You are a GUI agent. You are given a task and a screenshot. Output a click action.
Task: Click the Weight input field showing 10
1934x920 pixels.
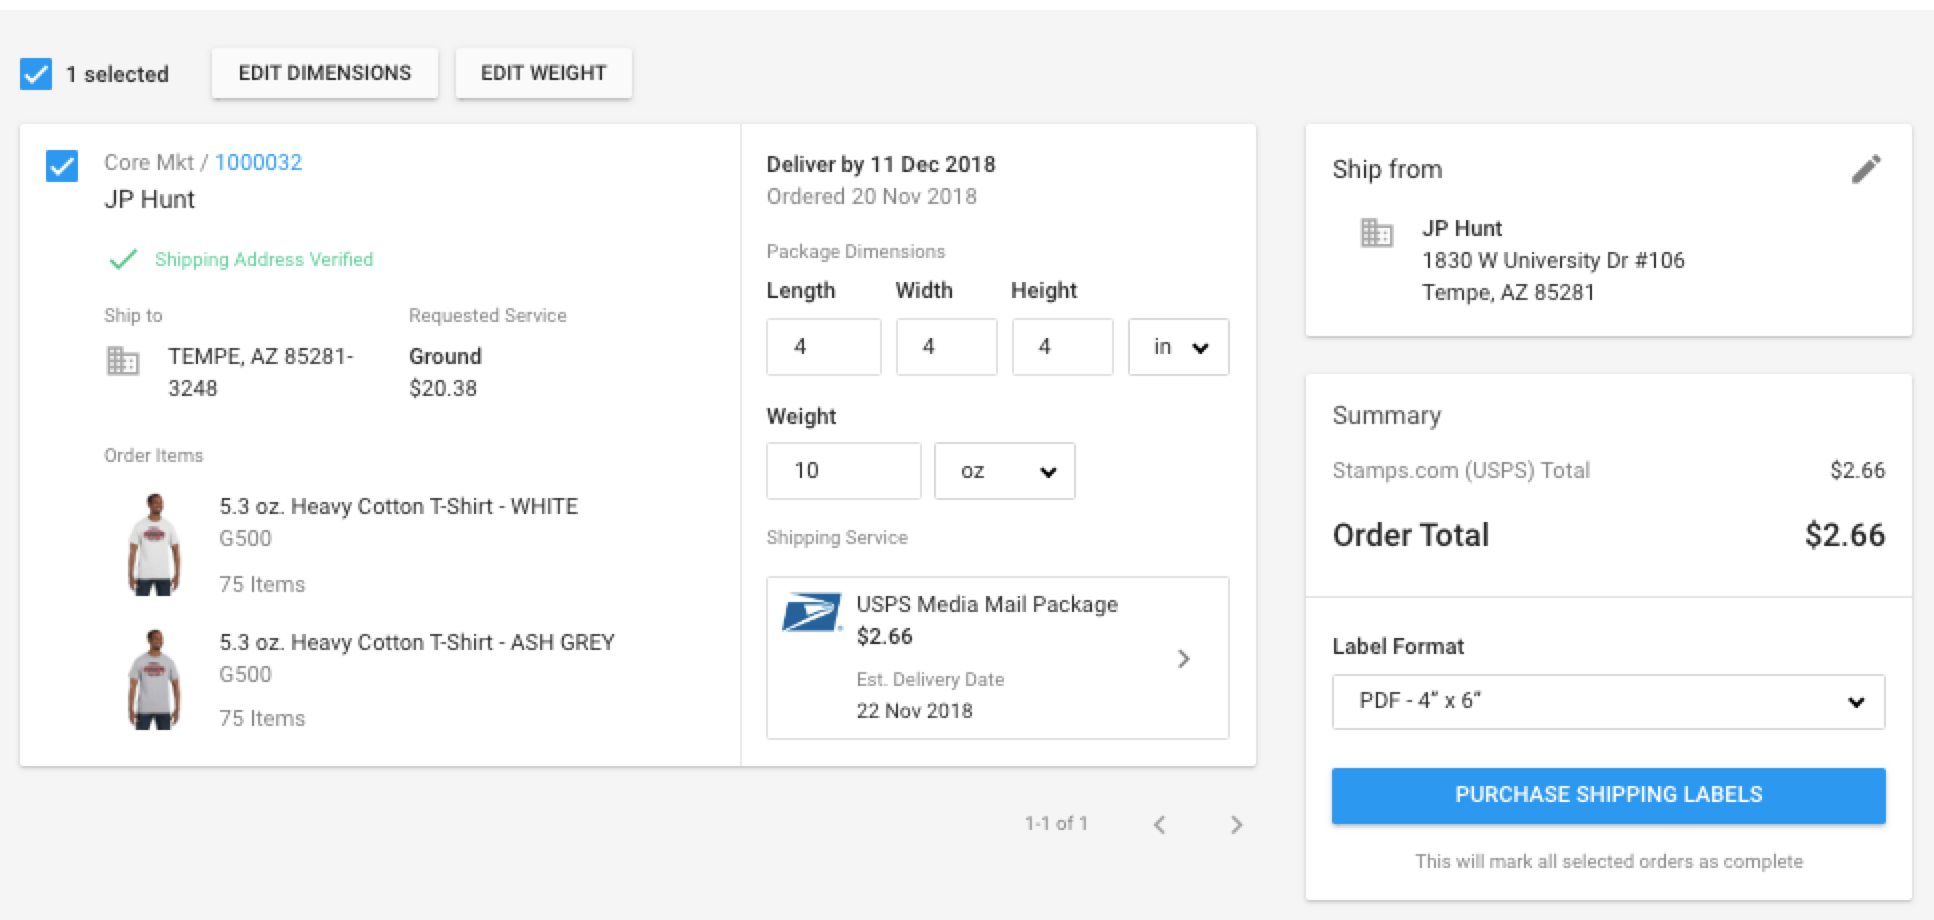tap(843, 471)
